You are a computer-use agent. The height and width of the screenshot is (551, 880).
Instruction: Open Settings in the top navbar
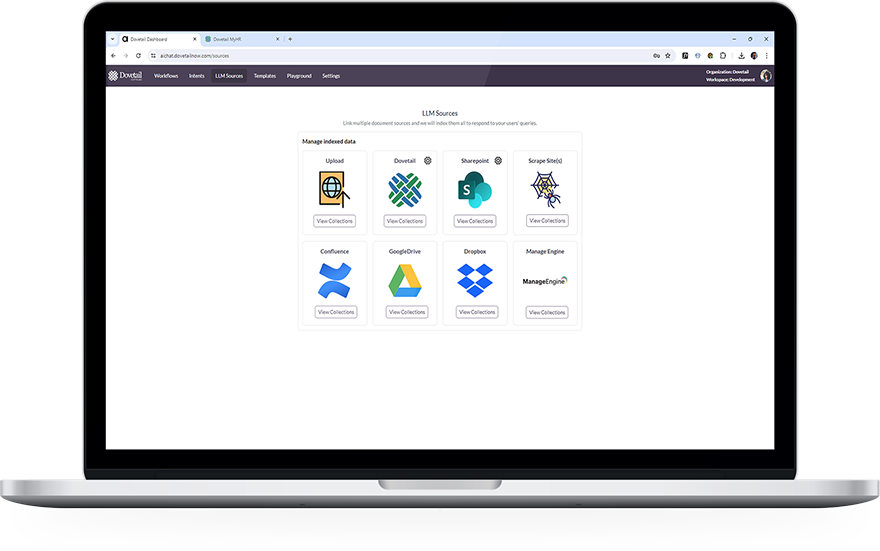tap(331, 76)
